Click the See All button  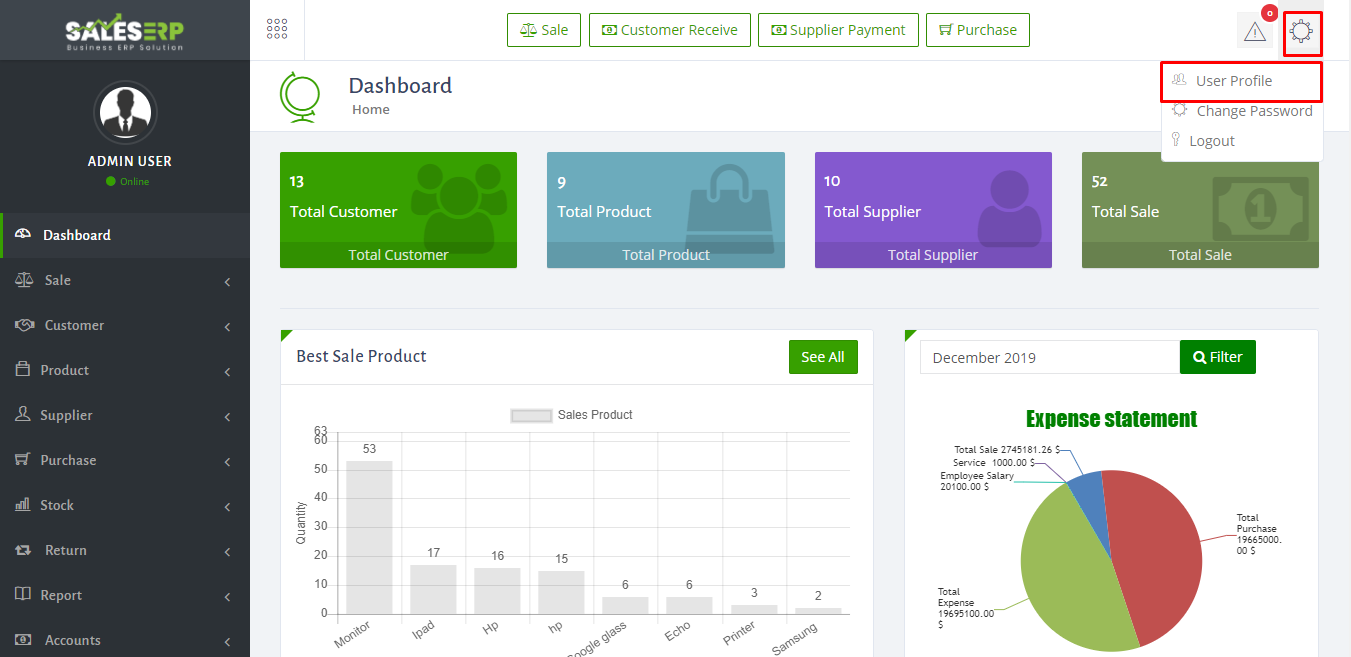[822, 357]
